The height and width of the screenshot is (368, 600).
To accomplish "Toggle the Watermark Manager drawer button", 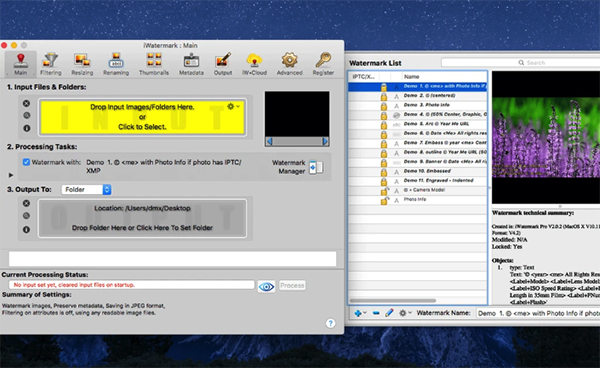I will click(316, 167).
